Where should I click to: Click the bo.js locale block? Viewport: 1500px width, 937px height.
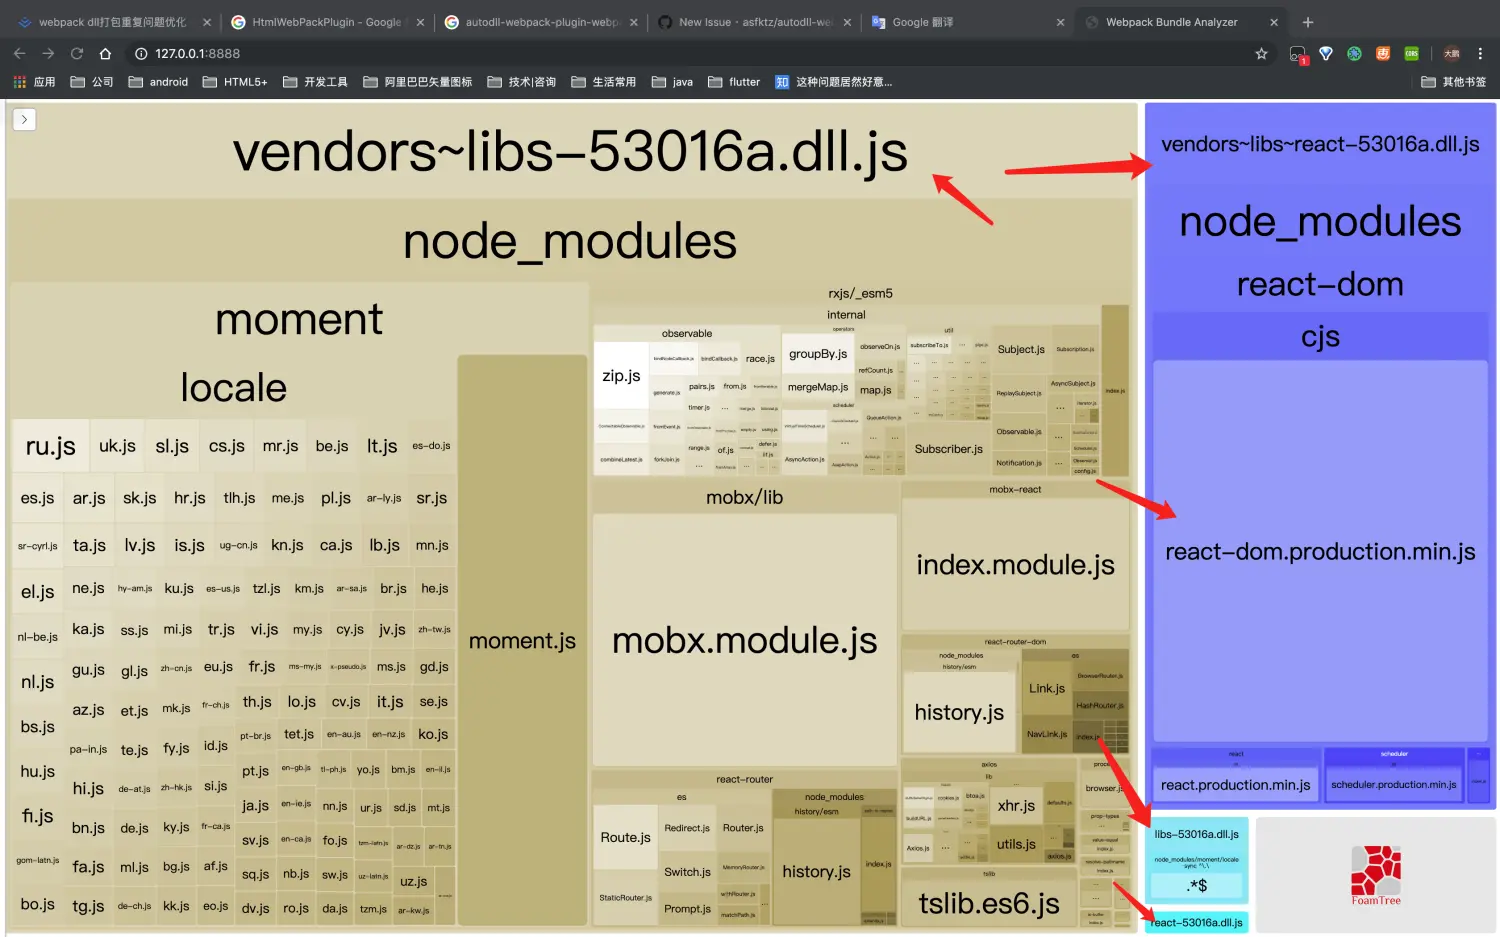point(38,904)
